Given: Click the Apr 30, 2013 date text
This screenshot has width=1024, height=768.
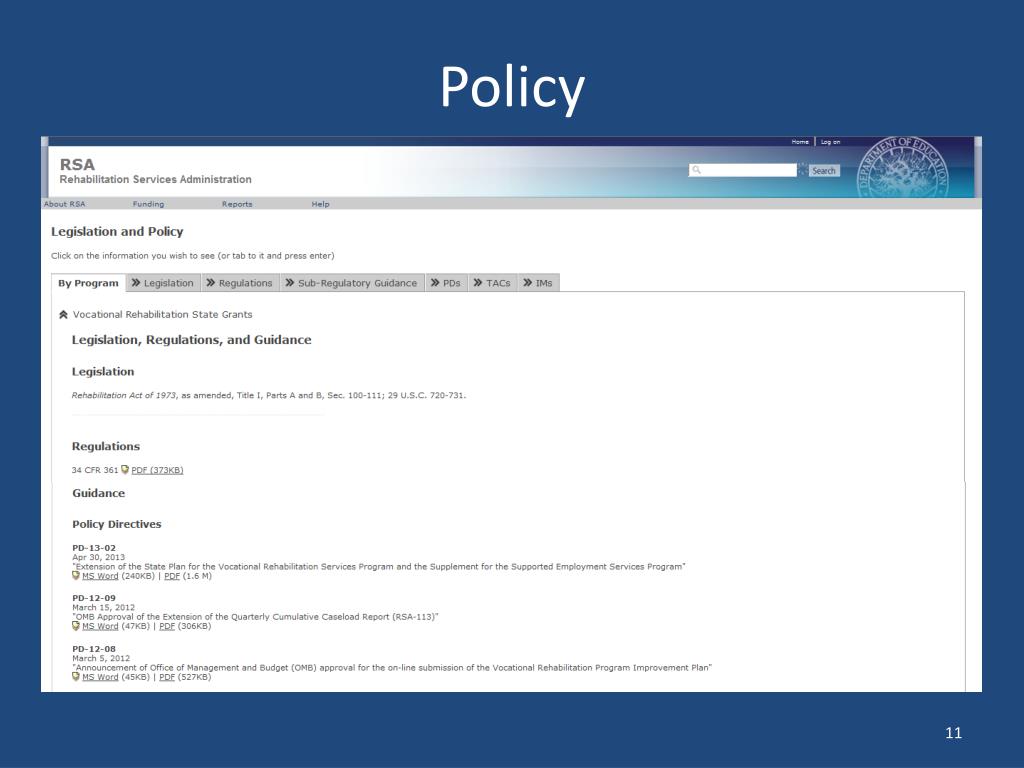Looking at the screenshot, I should [x=99, y=557].
